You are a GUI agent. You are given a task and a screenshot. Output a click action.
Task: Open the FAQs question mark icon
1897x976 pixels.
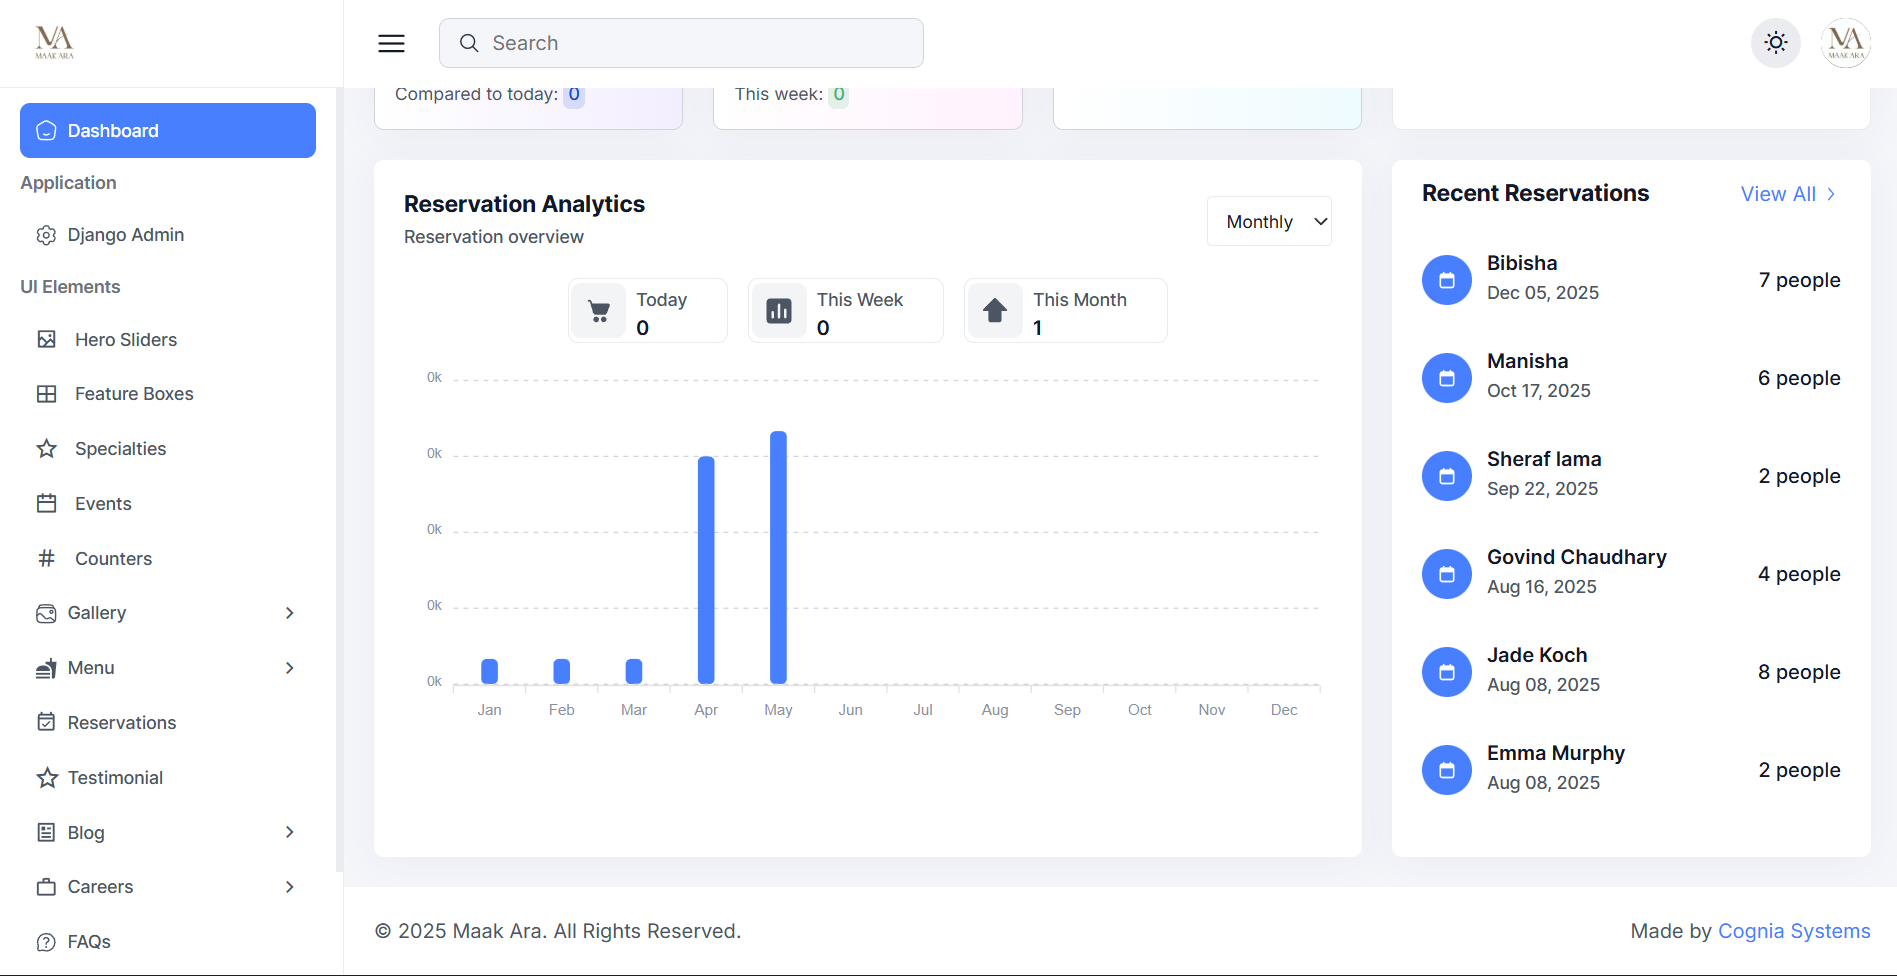[46, 941]
